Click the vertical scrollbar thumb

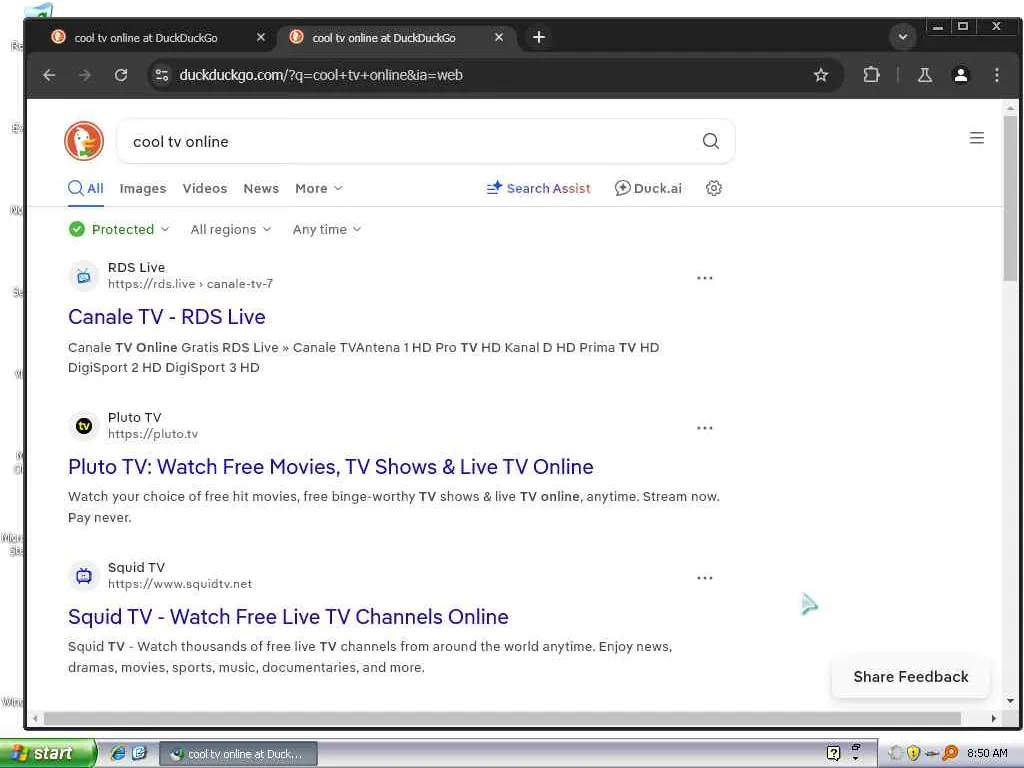[x=1010, y=198]
